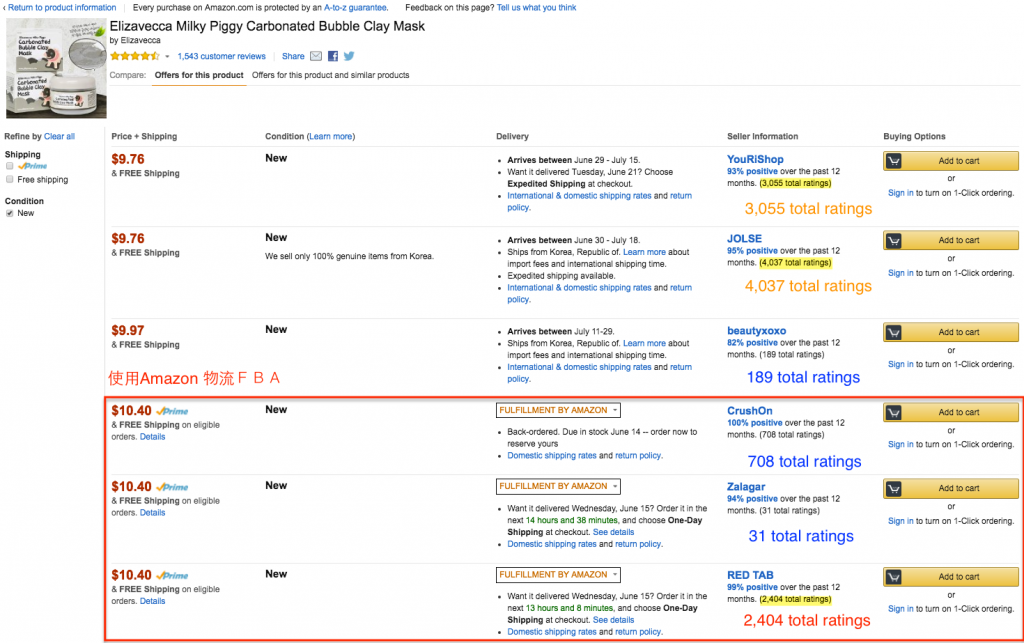Click the Share link
Screen dimensions: 1024x643
point(293,56)
